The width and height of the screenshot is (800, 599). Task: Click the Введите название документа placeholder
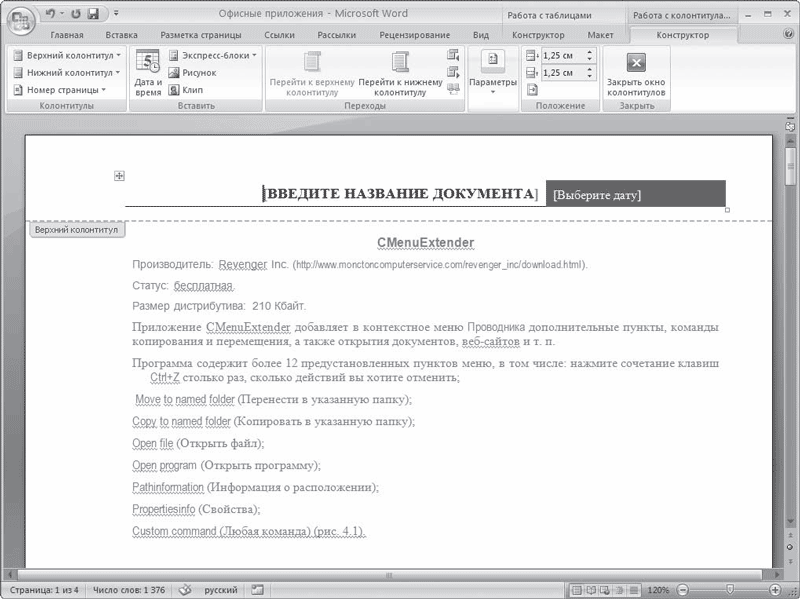coord(401,194)
